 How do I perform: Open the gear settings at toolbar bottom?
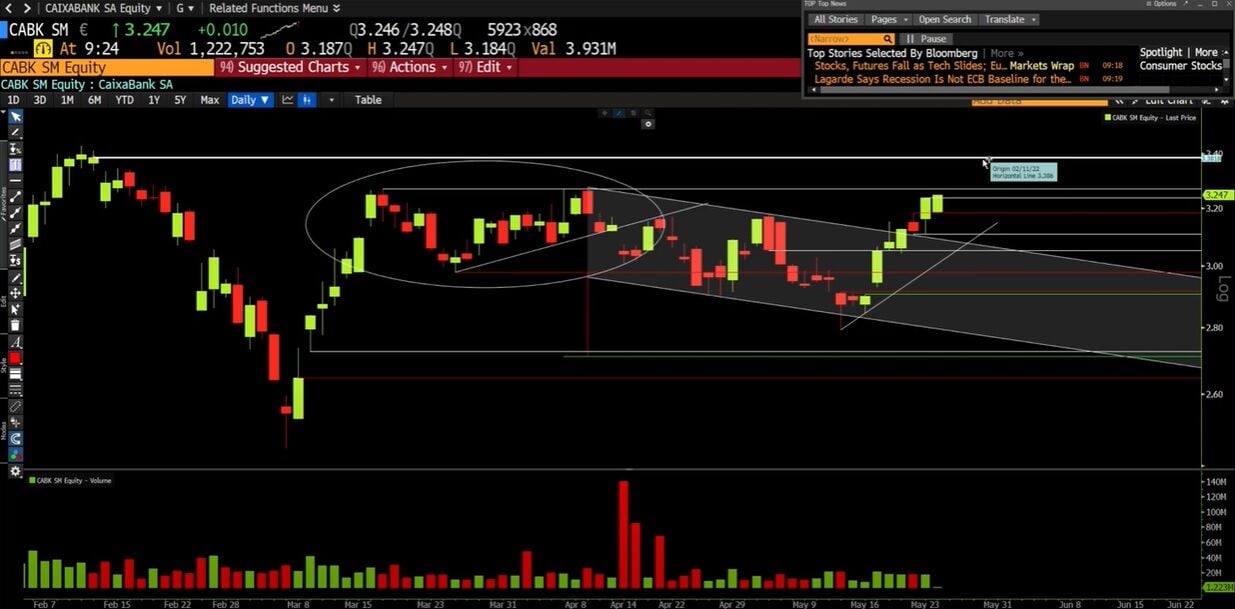click(15, 471)
